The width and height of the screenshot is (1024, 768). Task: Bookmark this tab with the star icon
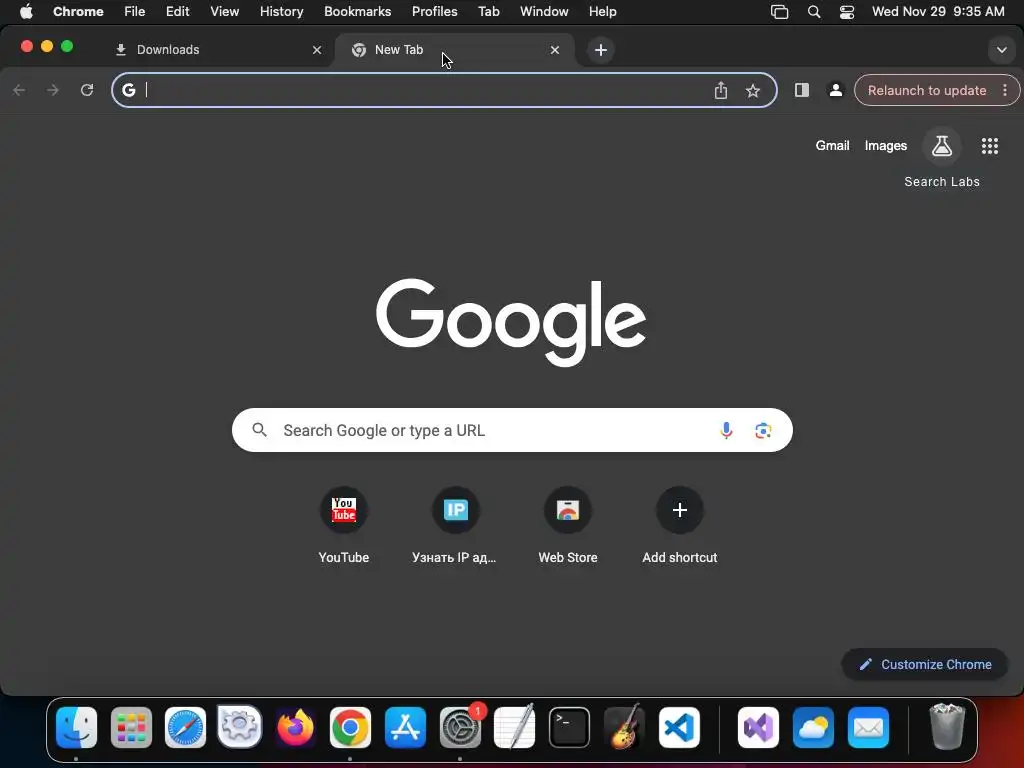(753, 91)
